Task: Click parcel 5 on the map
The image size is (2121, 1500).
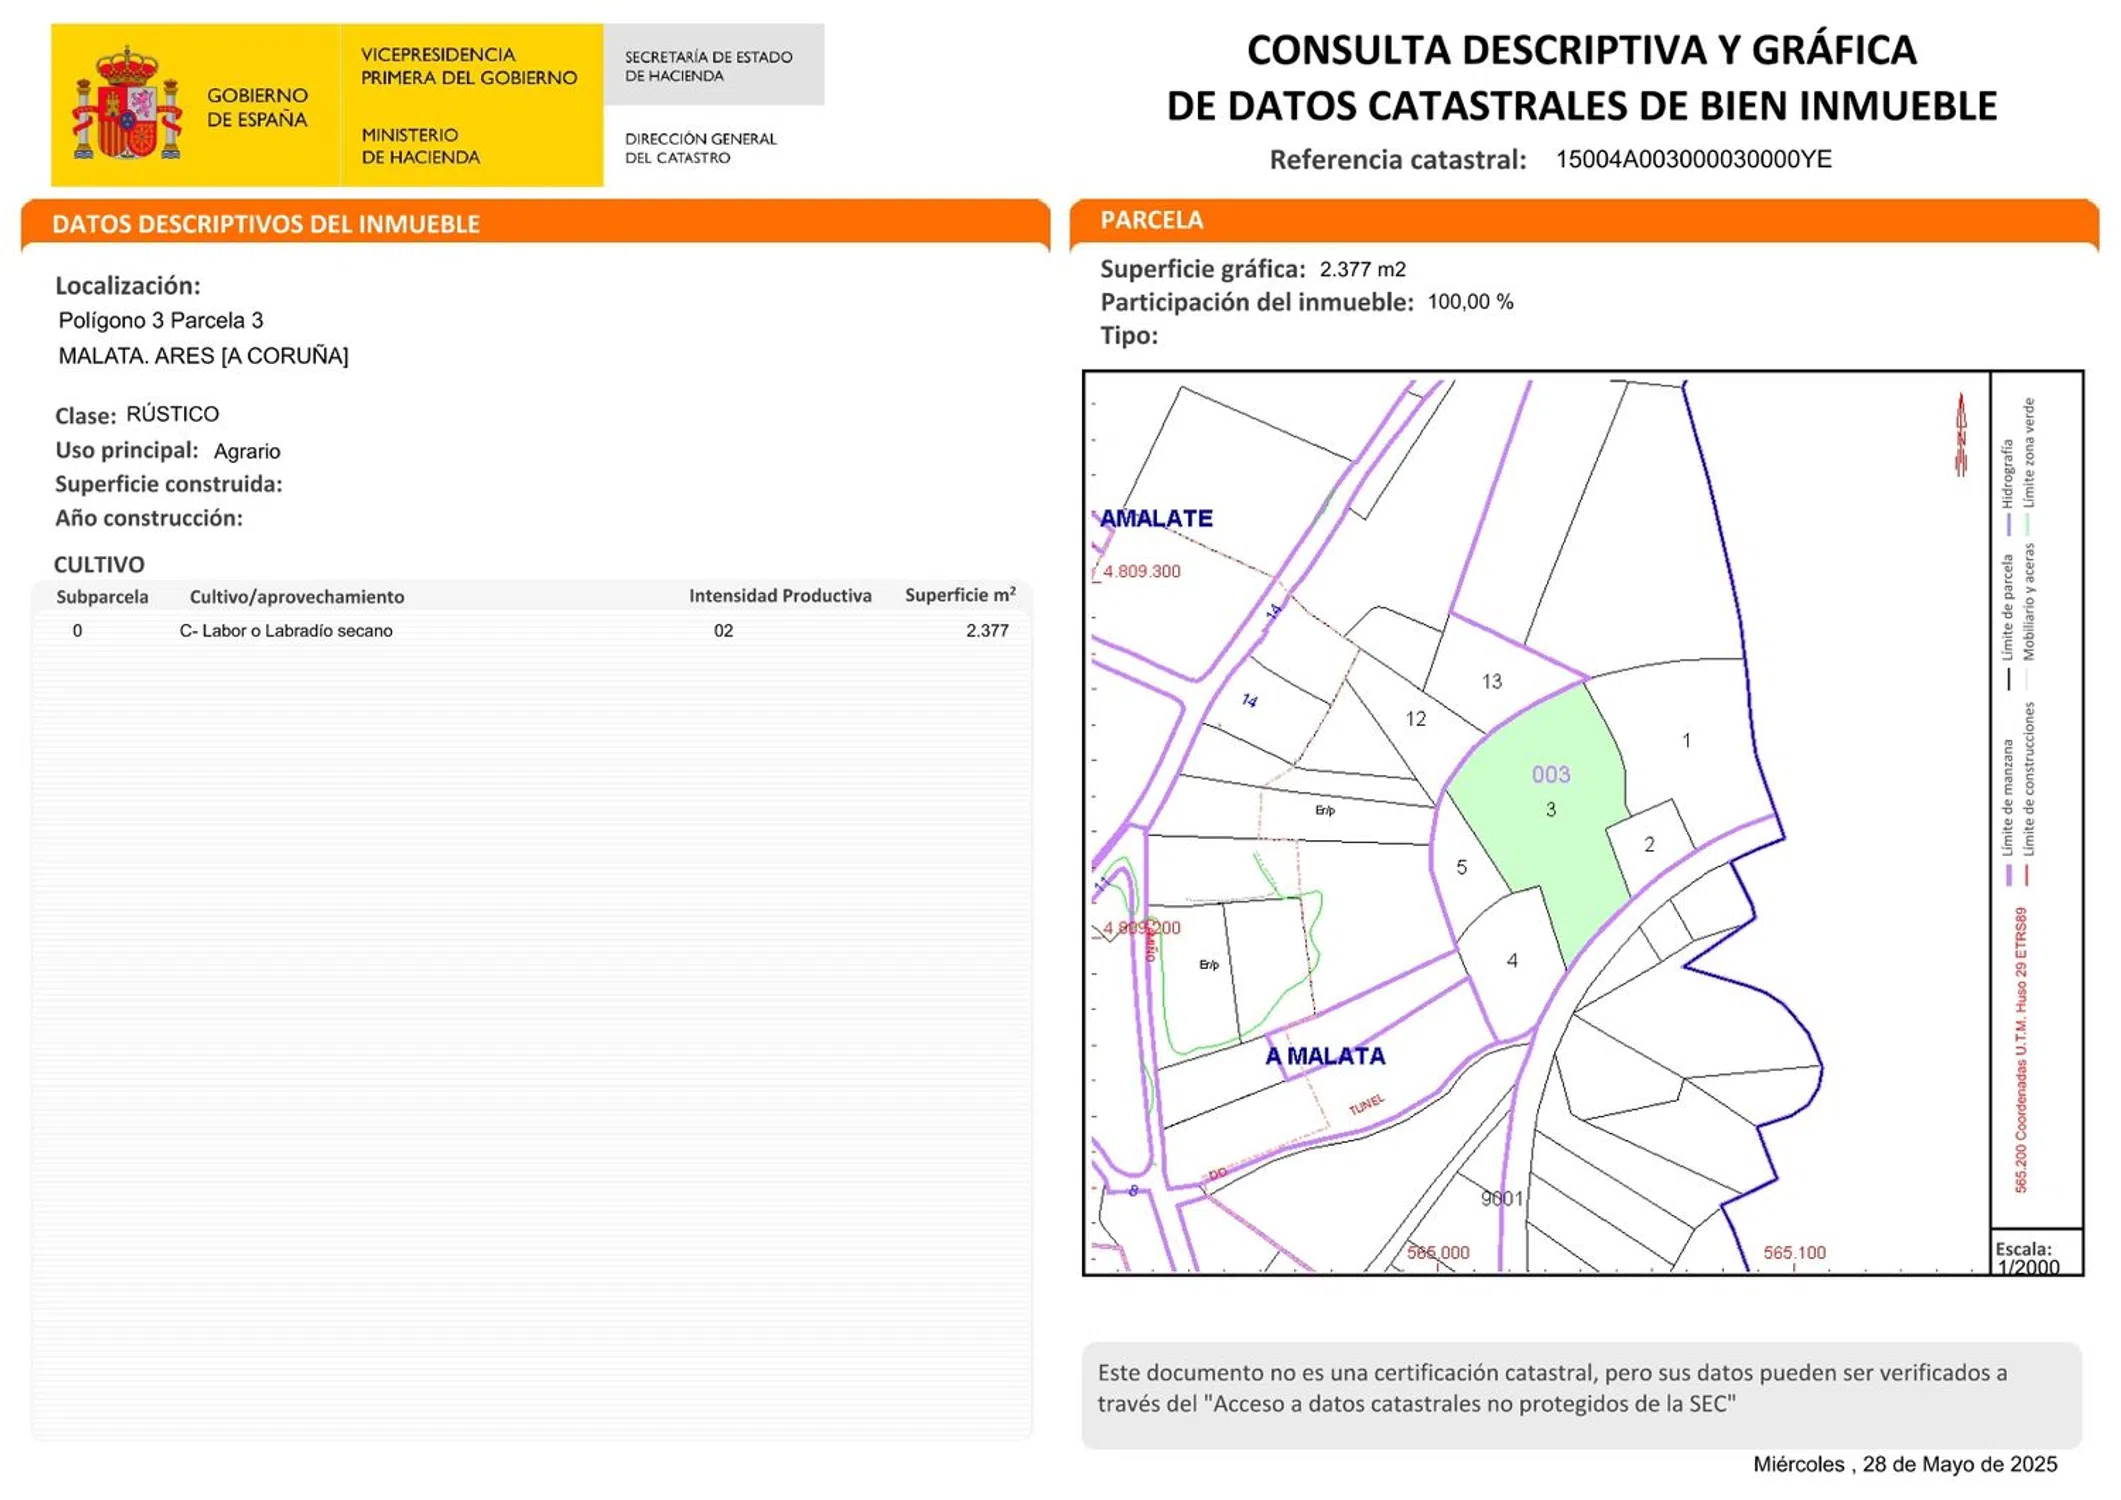Action: pyautogui.click(x=1461, y=867)
